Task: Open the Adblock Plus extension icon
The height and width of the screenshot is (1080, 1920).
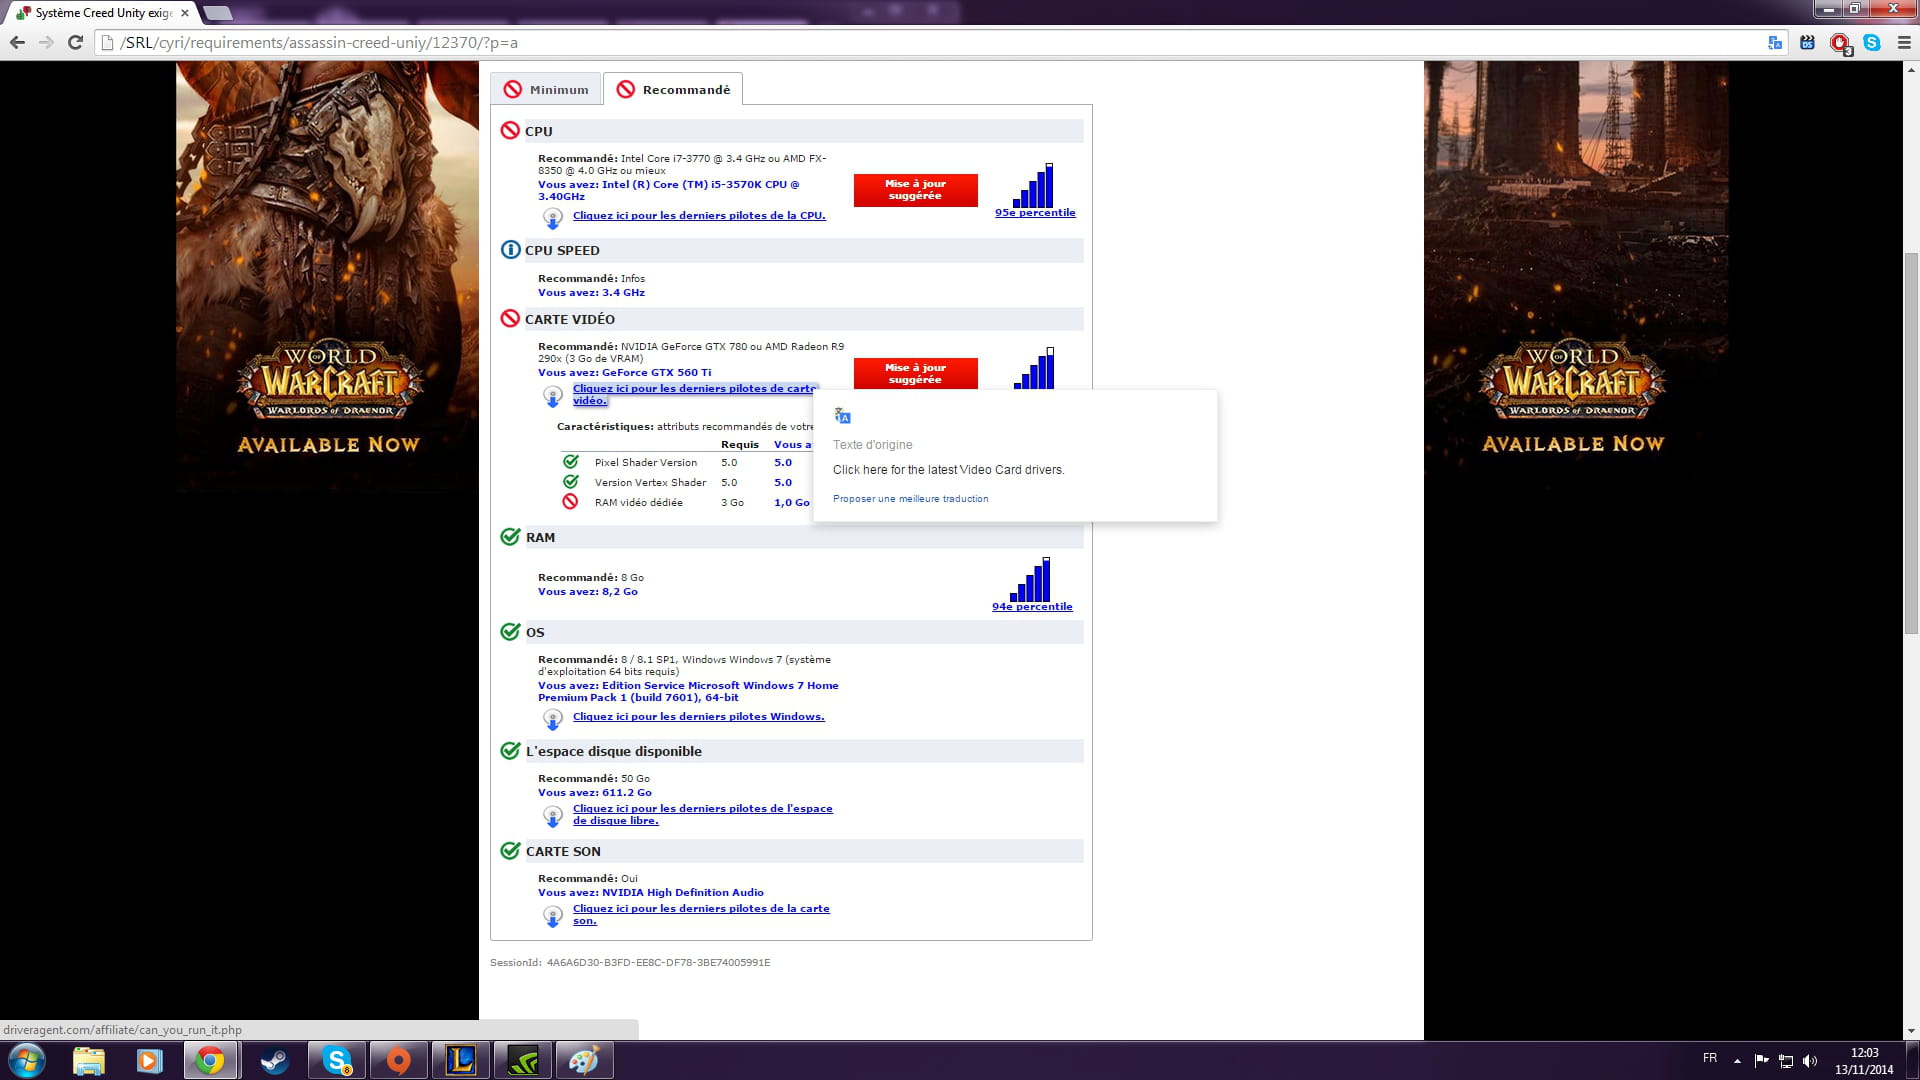Action: tap(1839, 43)
